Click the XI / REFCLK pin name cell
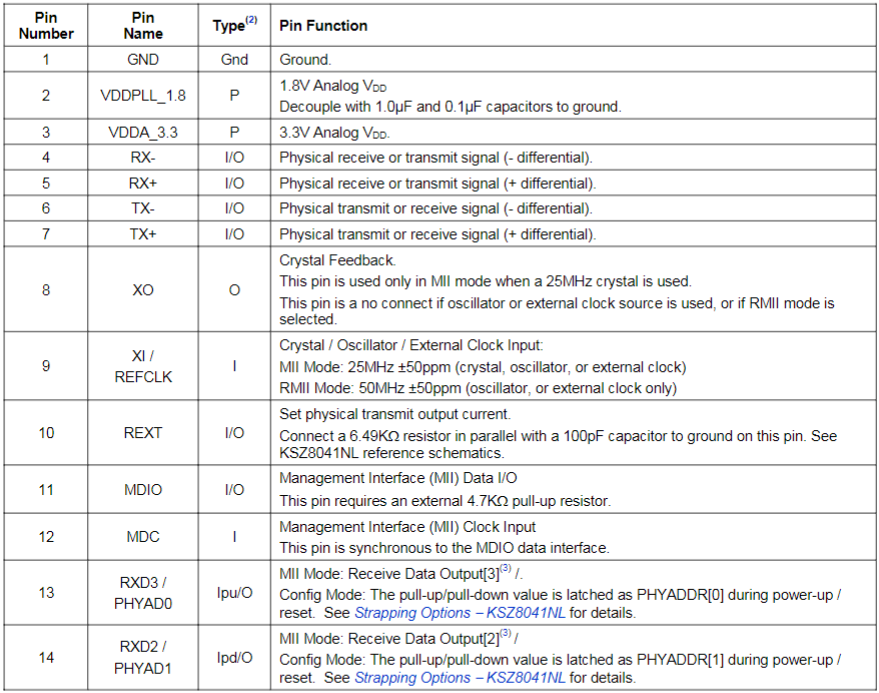This screenshot has width=879, height=693. click(x=143, y=366)
